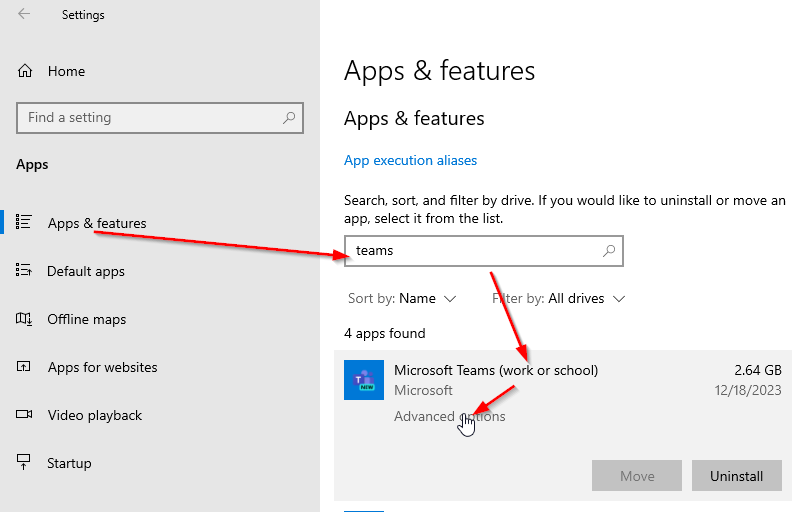
Task: Open the Filter by All drives dropdown
Action: tap(559, 298)
